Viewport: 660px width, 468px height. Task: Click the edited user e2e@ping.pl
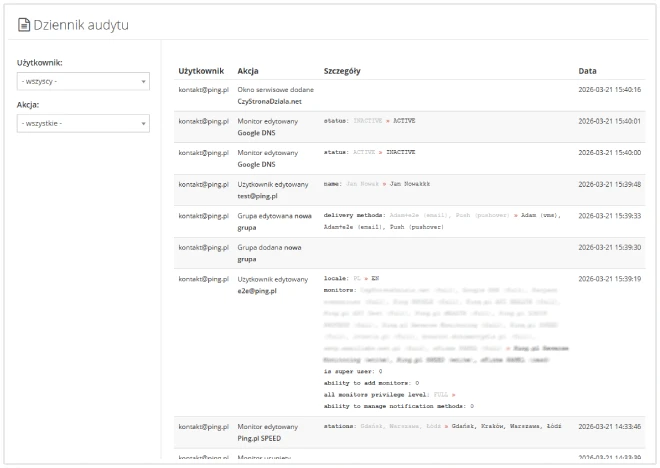[256, 290]
